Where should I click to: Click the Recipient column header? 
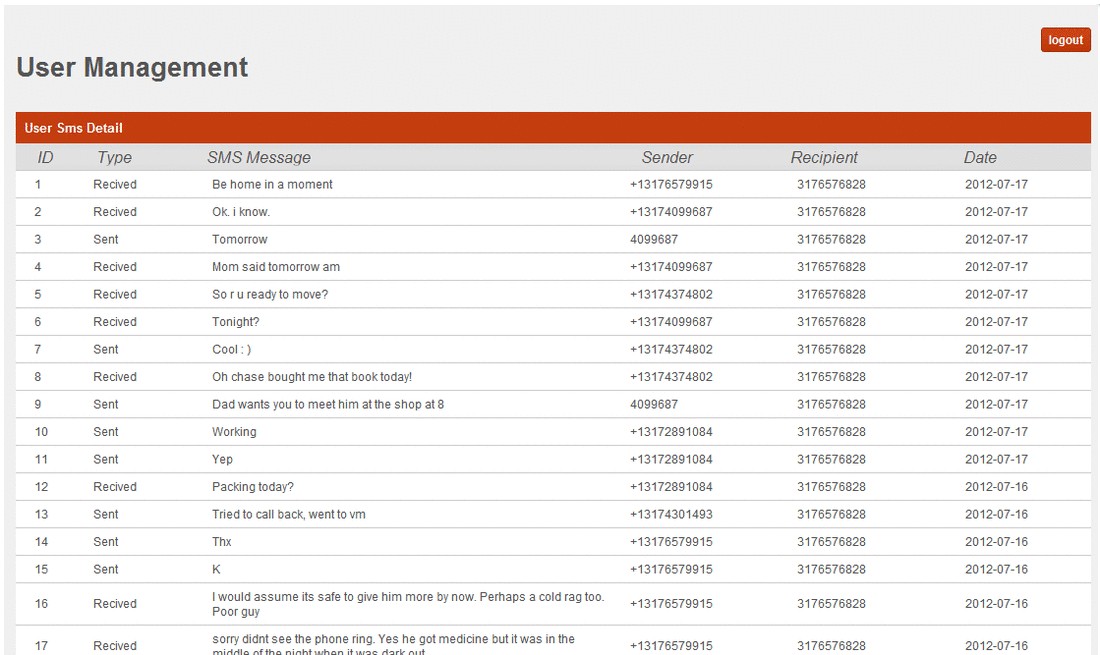click(824, 158)
